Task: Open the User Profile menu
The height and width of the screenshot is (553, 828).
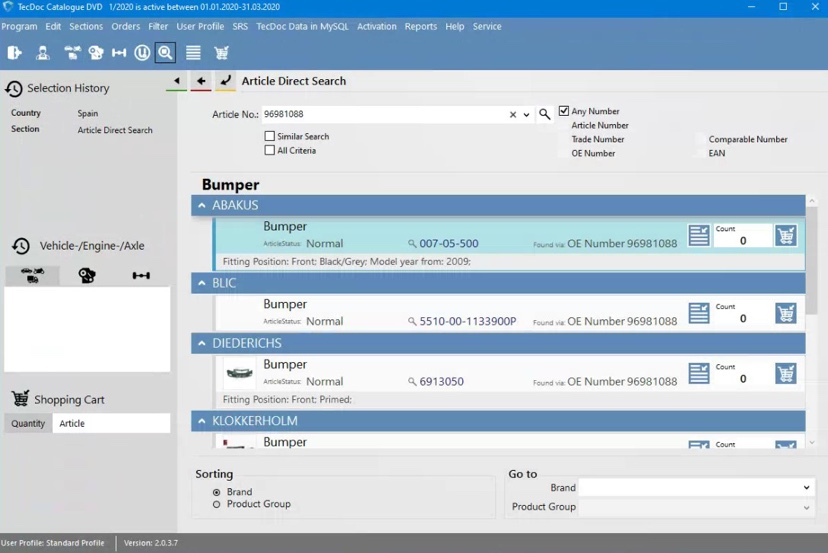Action: coord(200,26)
